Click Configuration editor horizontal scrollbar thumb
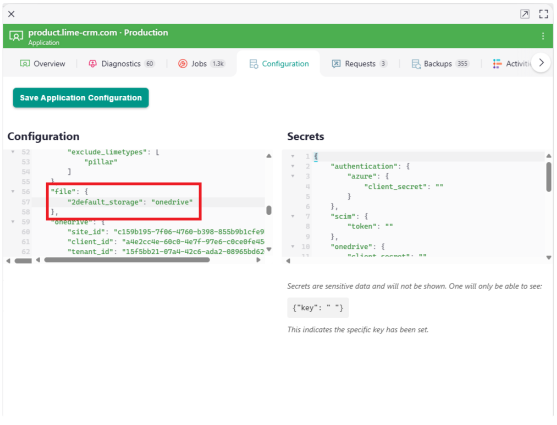 (x=127, y=260)
